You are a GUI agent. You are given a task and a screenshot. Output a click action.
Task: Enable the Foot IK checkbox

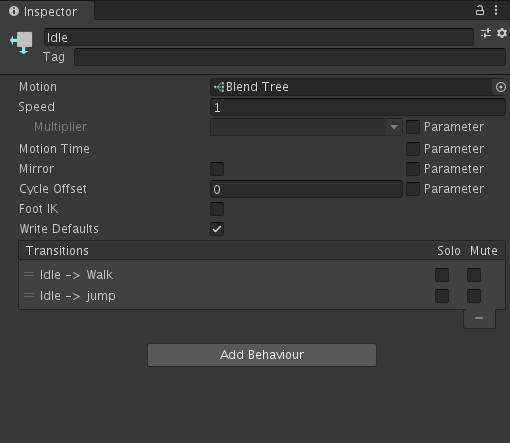(x=217, y=209)
